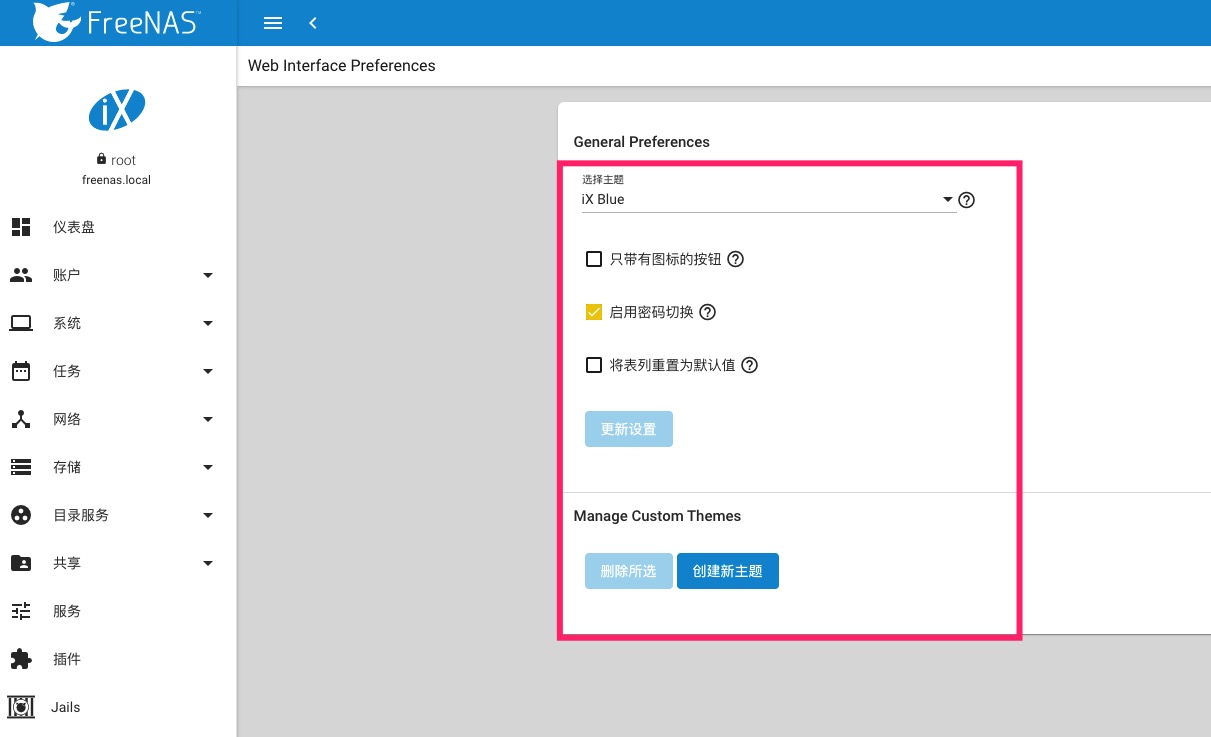Expand the 共享 menu arrow
This screenshot has width=1211, height=737.
(208, 563)
